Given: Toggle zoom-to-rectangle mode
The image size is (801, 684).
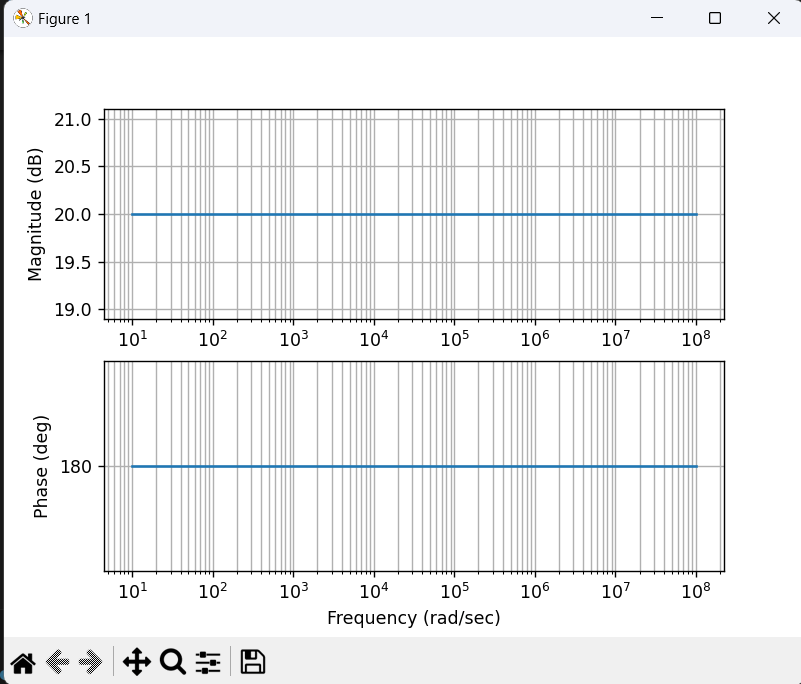Looking at the screenshot, I should [172, 661].
